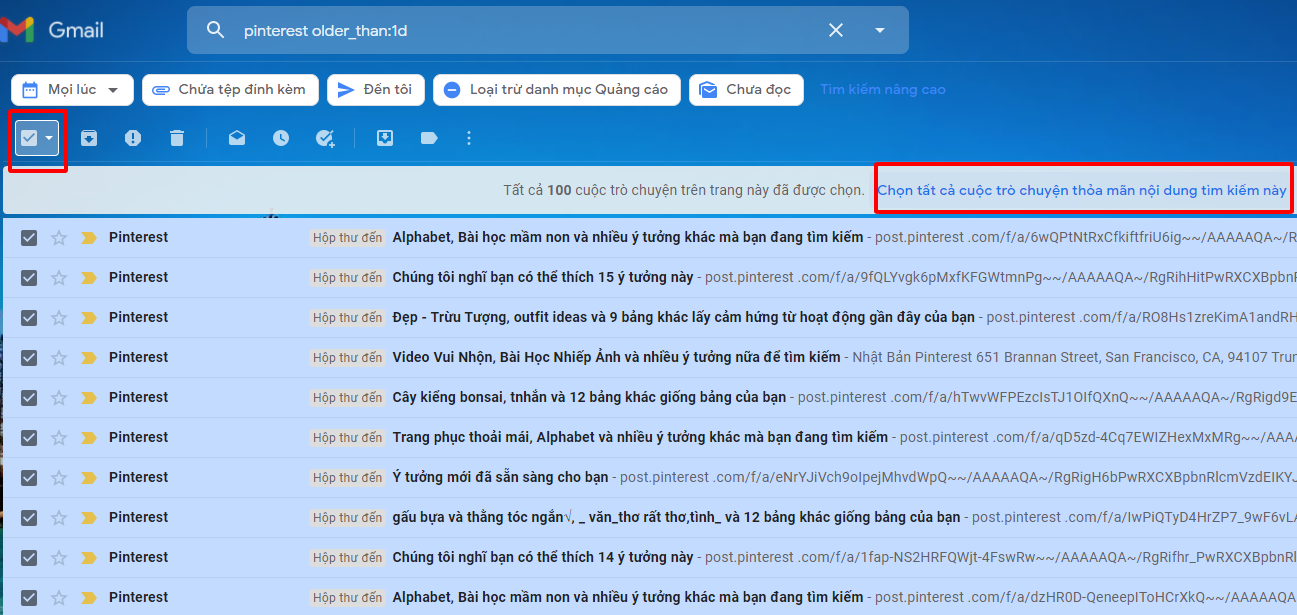Screen dimensions: 1297x615
Task: Snooze selected conversations with clock icon
Action: click(x=281, y=138)
